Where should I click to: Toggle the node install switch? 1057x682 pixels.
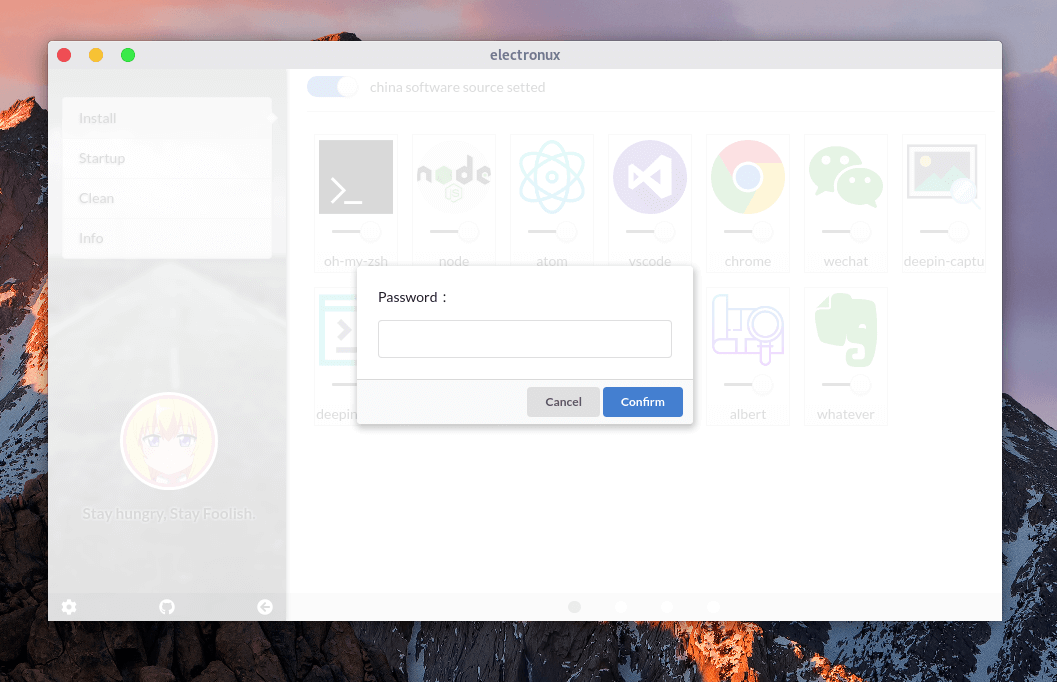454,232
